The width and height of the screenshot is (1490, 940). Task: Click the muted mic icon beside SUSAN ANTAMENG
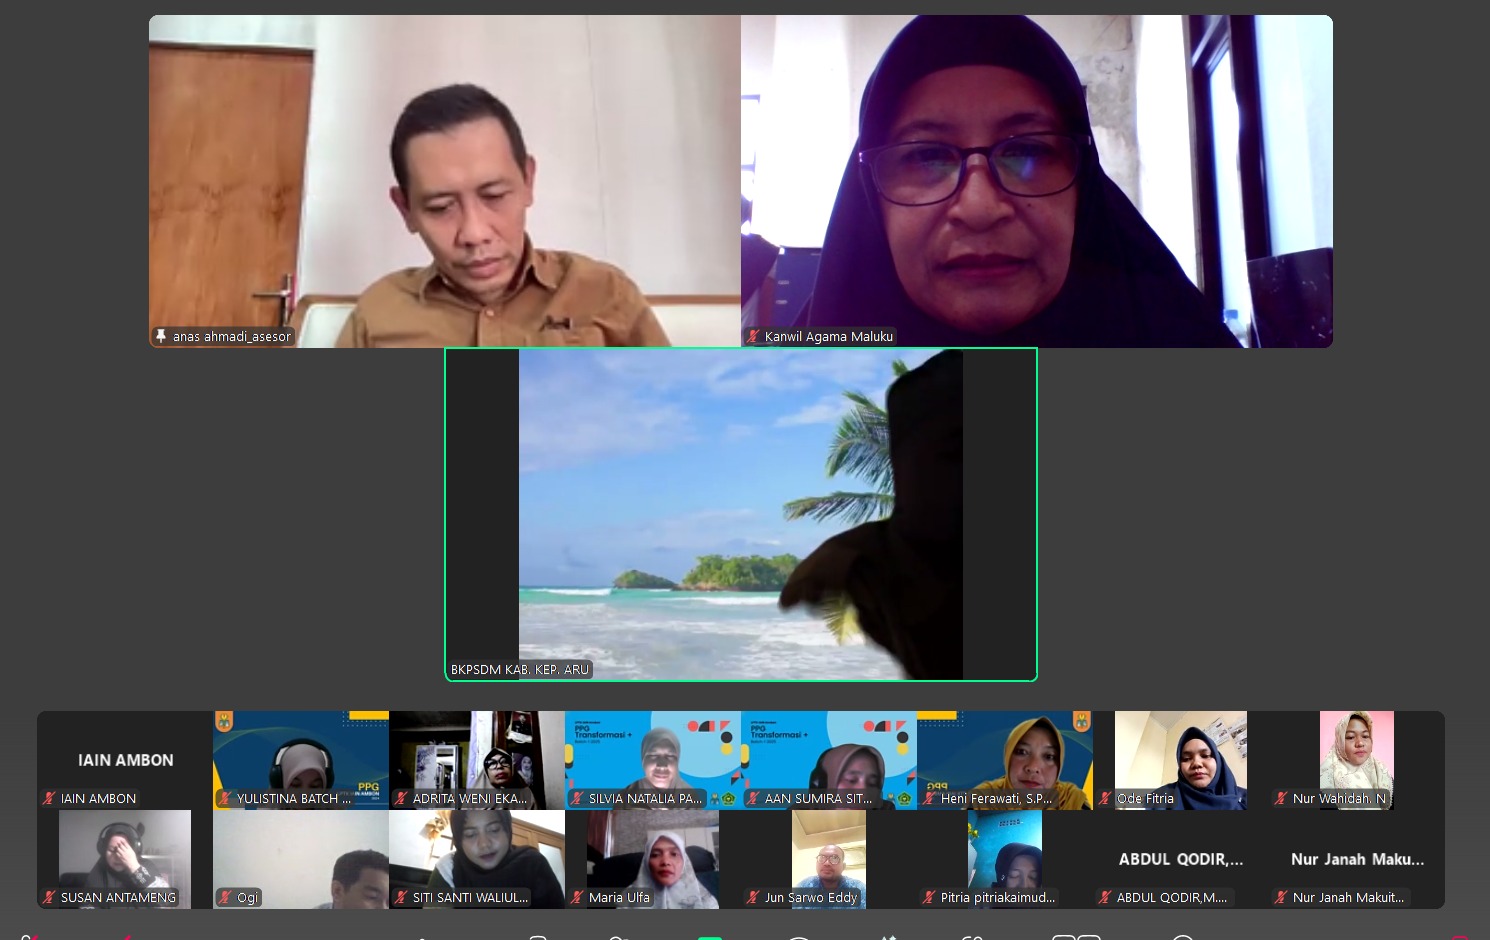[49, 897]
